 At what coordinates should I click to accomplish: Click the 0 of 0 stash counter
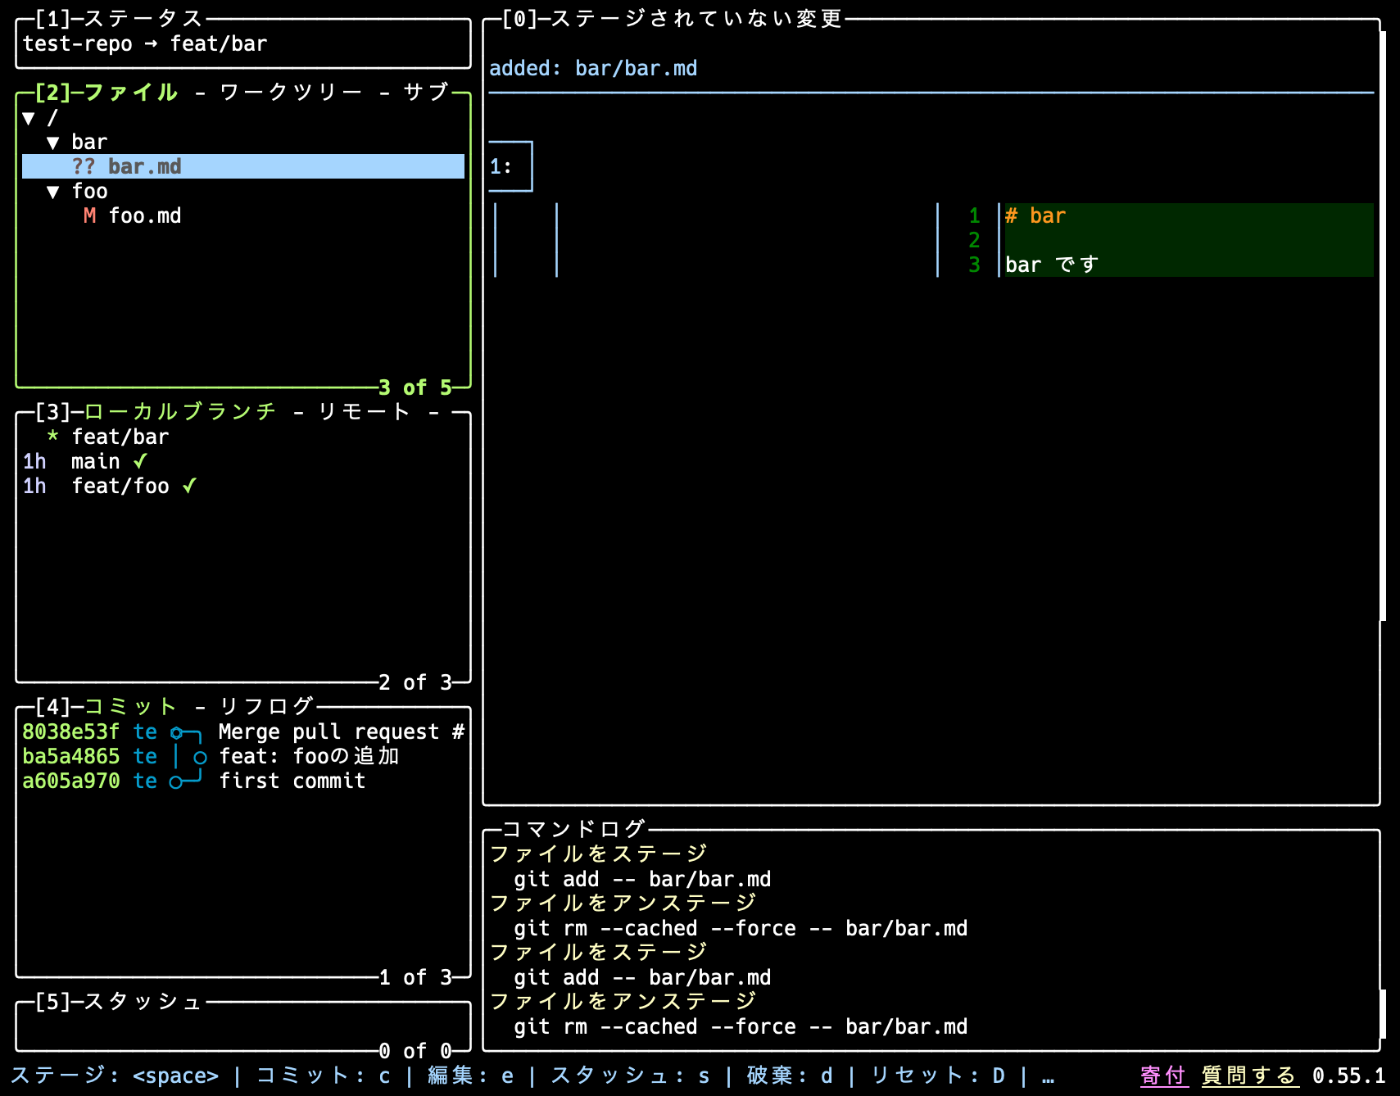415,1051
